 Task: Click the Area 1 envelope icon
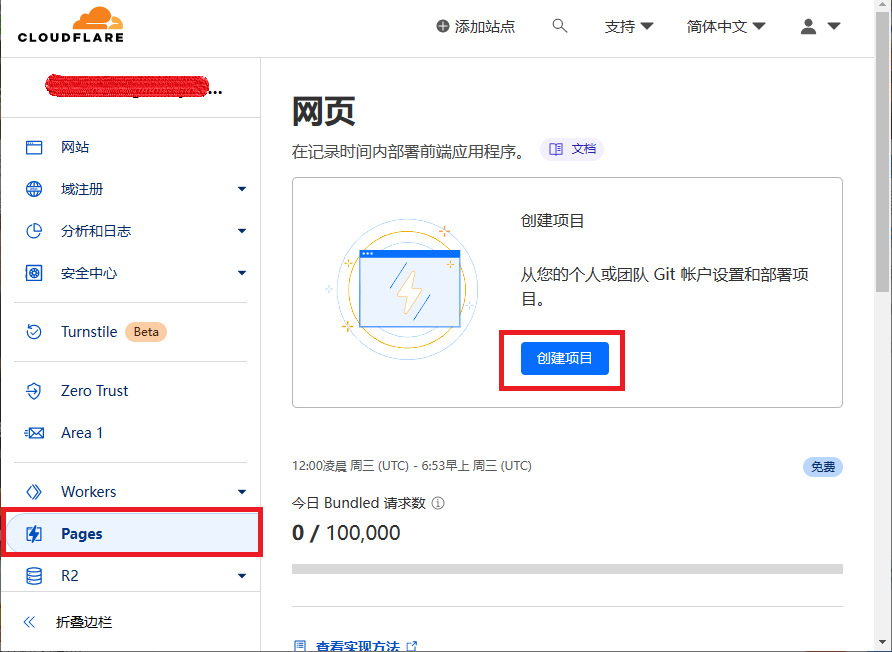[x=34, y=433]
